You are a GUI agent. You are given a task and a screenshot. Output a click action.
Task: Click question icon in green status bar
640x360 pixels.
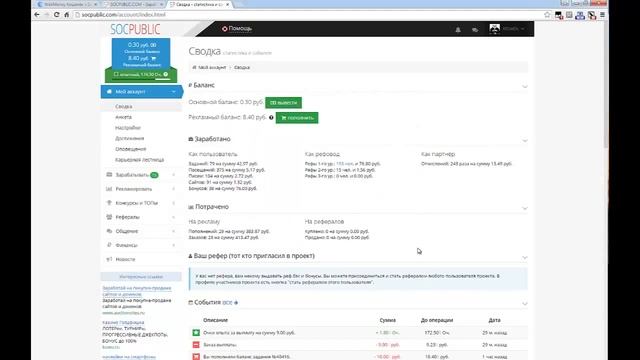pos(166,74)
